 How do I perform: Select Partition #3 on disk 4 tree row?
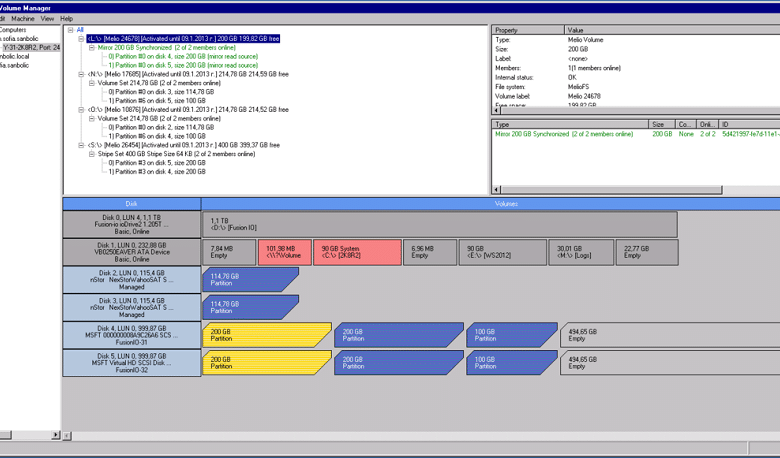tap(157, 172)
